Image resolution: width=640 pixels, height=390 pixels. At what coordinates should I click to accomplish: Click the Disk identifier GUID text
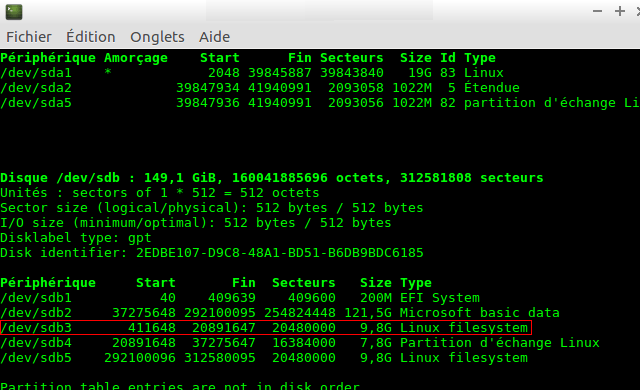point(280,253)
